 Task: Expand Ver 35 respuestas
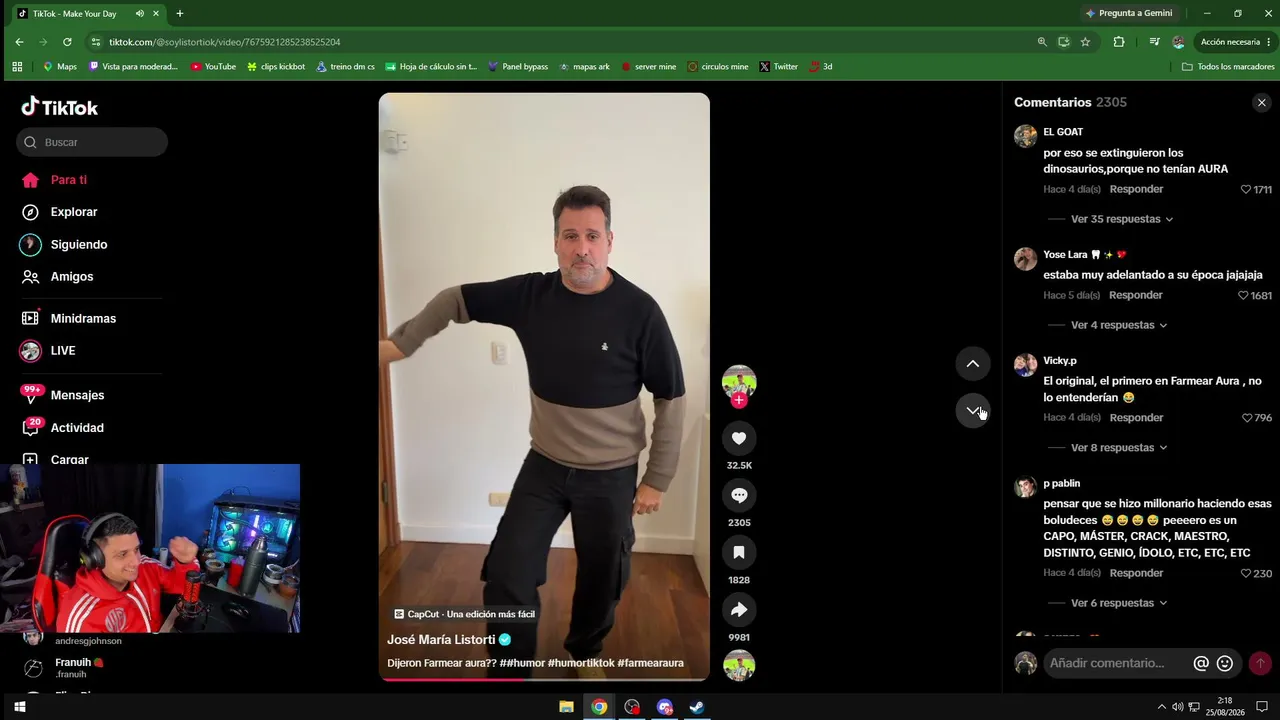click(x=1121, y=219)
